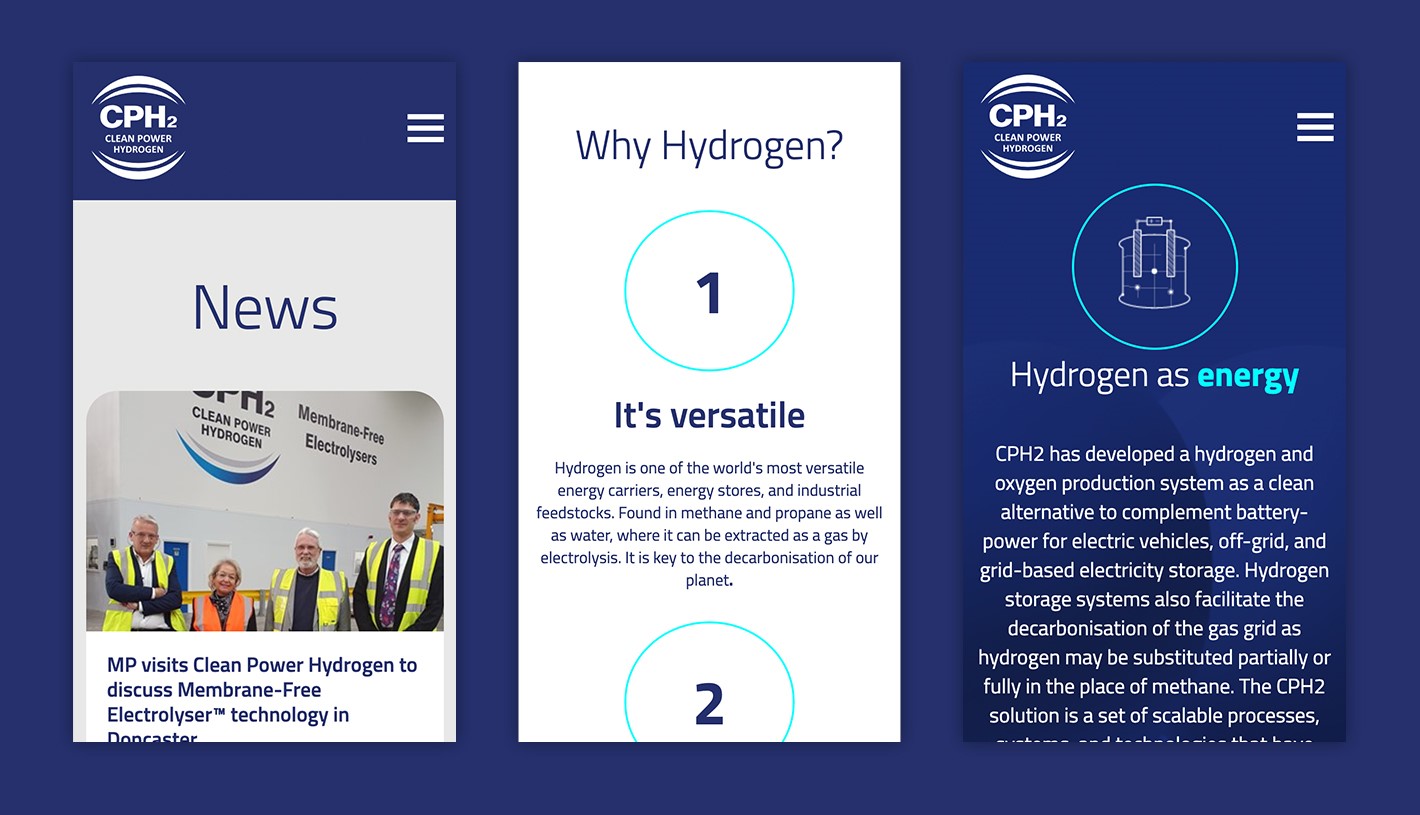The width and height of the screenshot is (1420, 815).
Task: Click the CPH2 has developed paragraph text
Action: pyautogui.click(x=1154, y=585)
